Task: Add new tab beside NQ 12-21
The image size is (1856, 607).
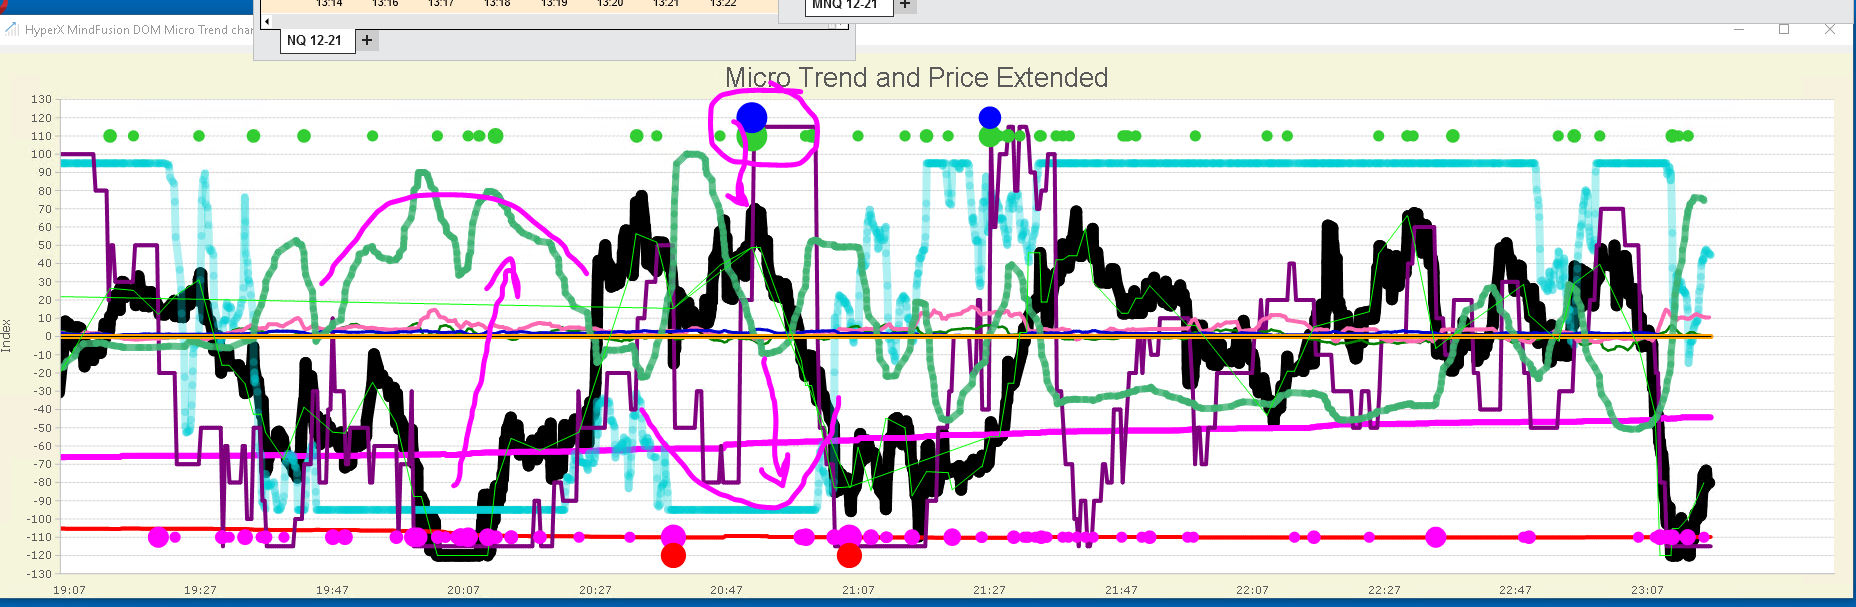Action: pos(367,40)
